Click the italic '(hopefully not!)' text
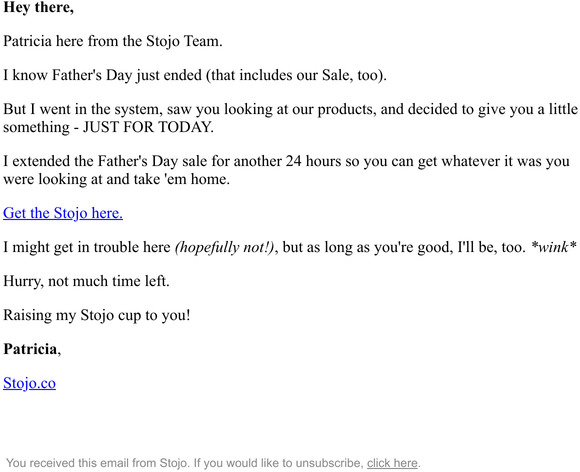This screenshot has width=580, height=472. click(225, 247)
